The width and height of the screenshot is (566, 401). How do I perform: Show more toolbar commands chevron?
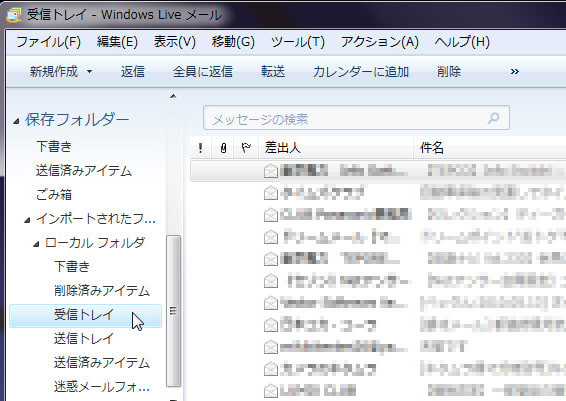pos(515,71)
